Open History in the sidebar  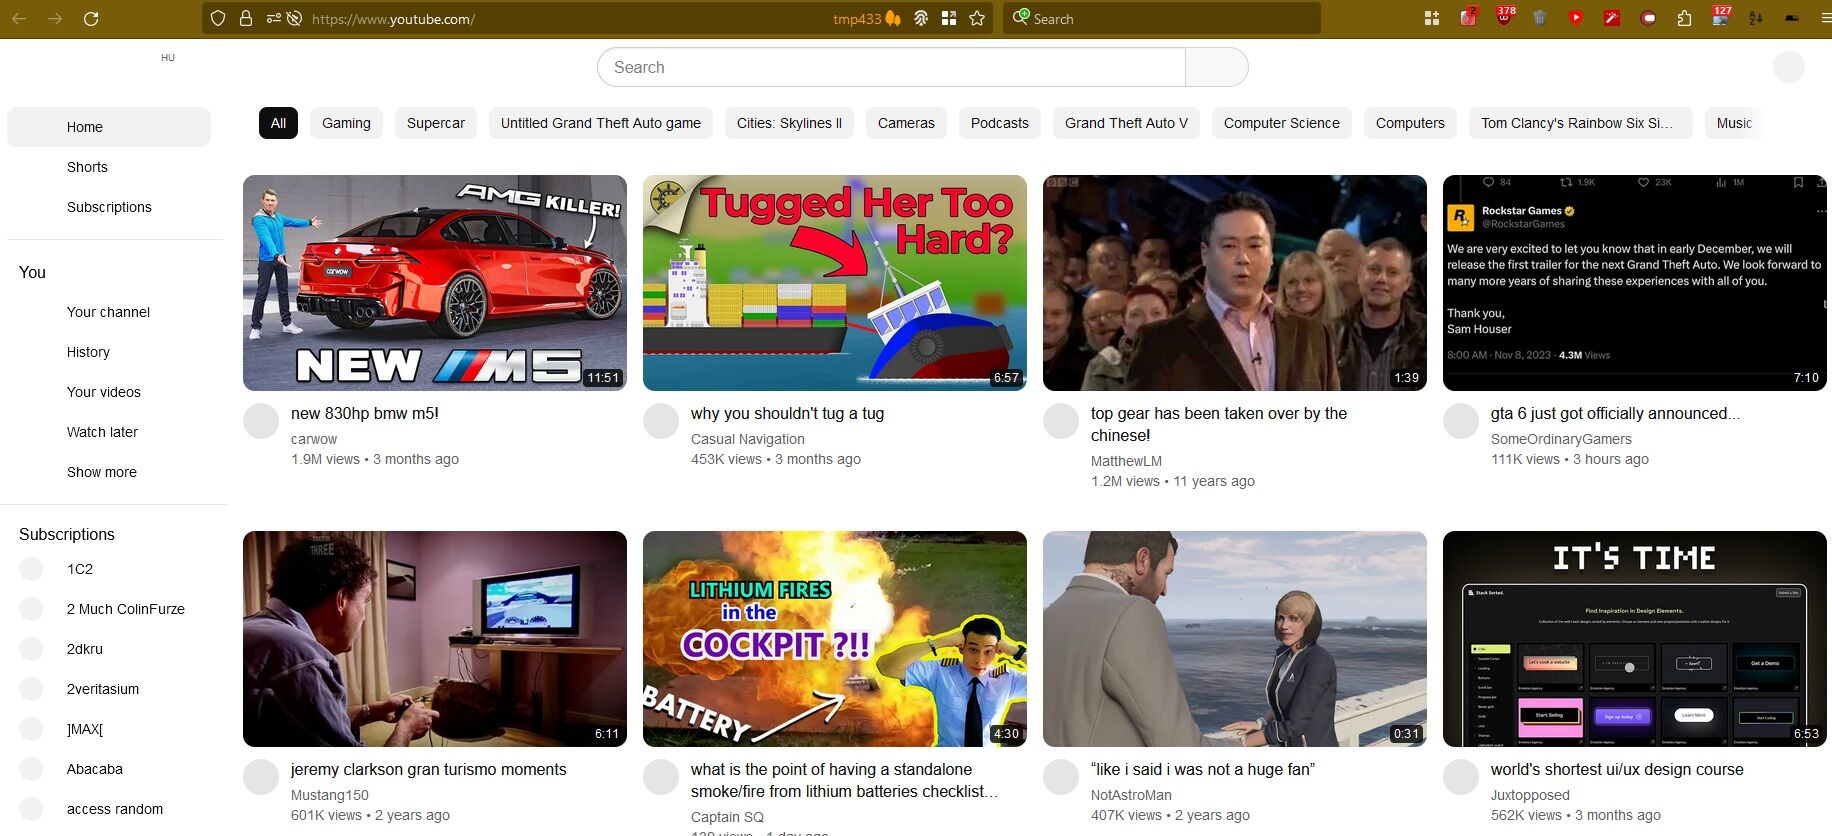click(x=109, y=352)
